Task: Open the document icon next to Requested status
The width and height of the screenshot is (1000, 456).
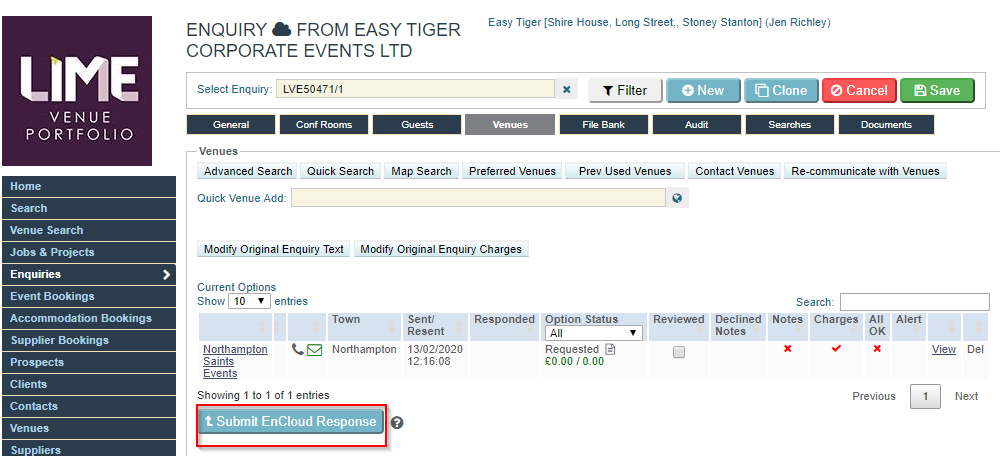Action: (610, 349)
